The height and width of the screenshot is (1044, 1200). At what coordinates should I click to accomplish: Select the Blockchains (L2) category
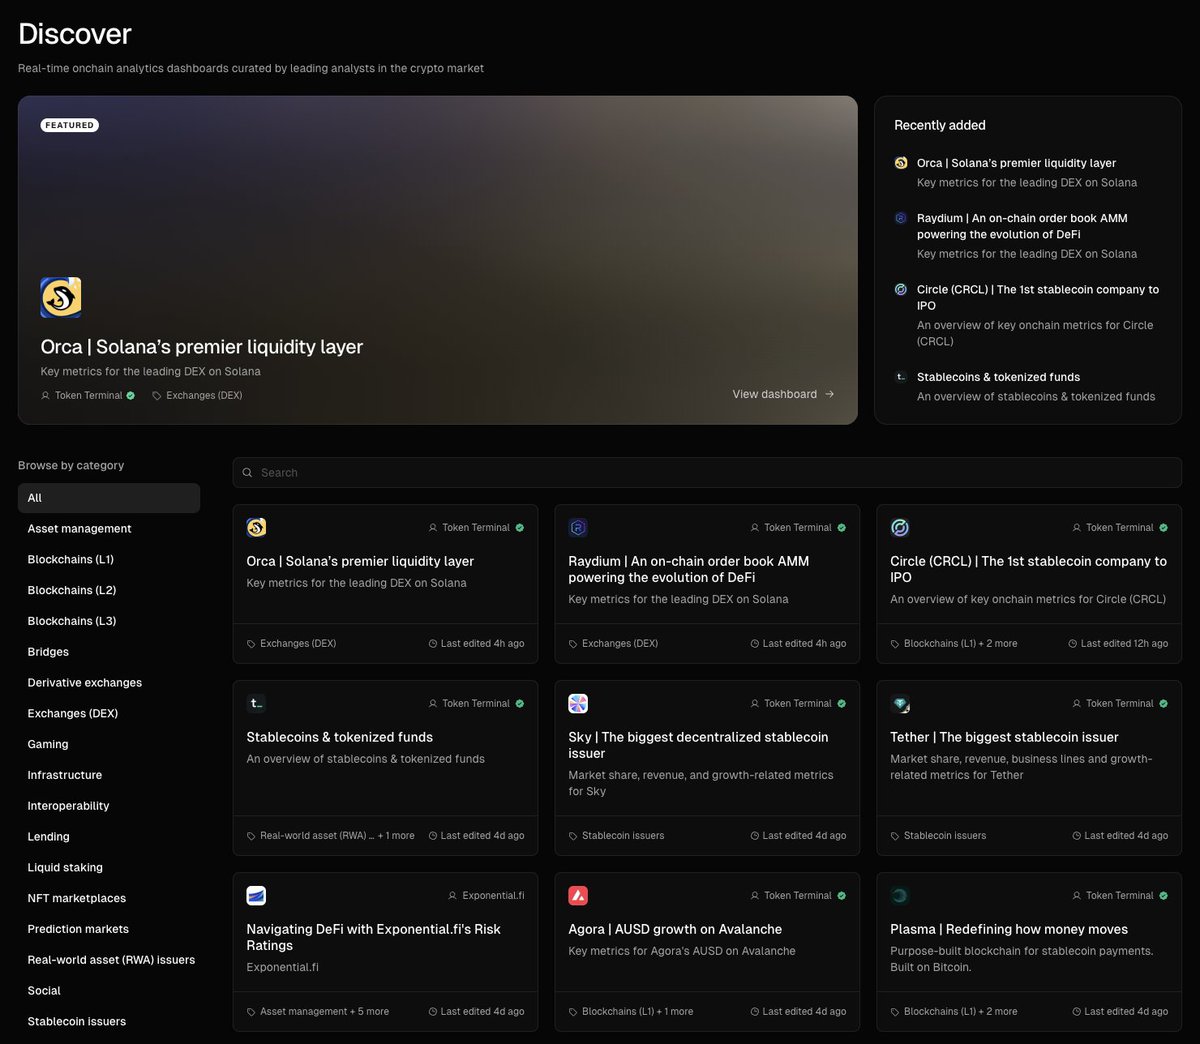[109, 590]
